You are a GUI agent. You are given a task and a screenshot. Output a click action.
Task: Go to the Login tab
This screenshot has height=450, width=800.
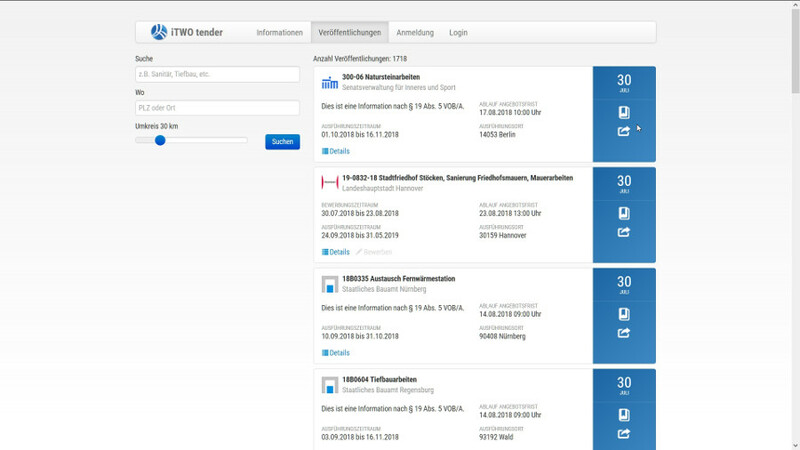coord(458,32)
